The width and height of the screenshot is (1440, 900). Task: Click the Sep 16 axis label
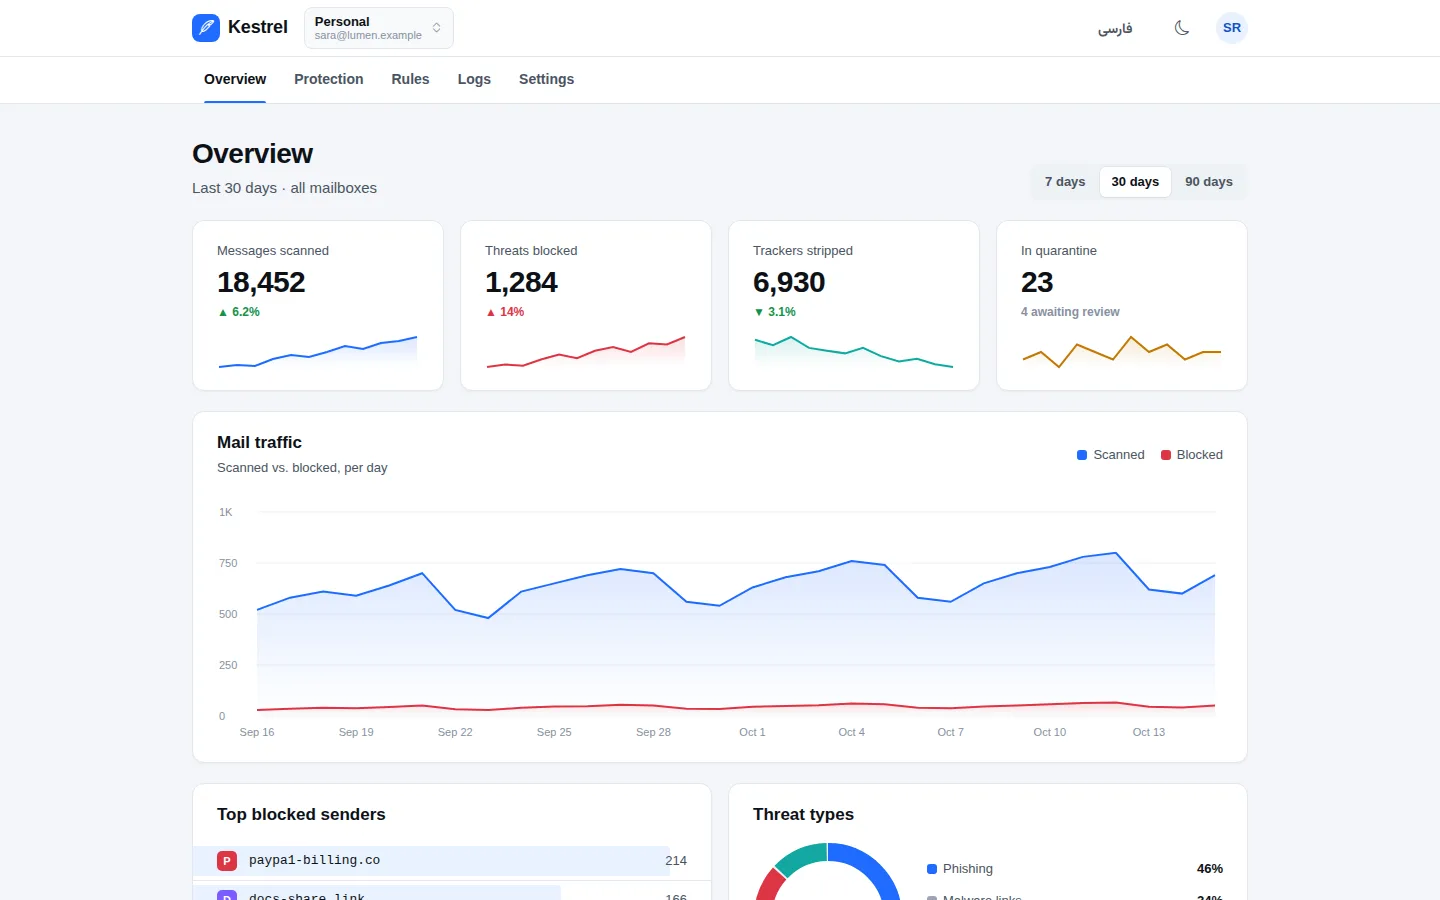coord(257,732)
